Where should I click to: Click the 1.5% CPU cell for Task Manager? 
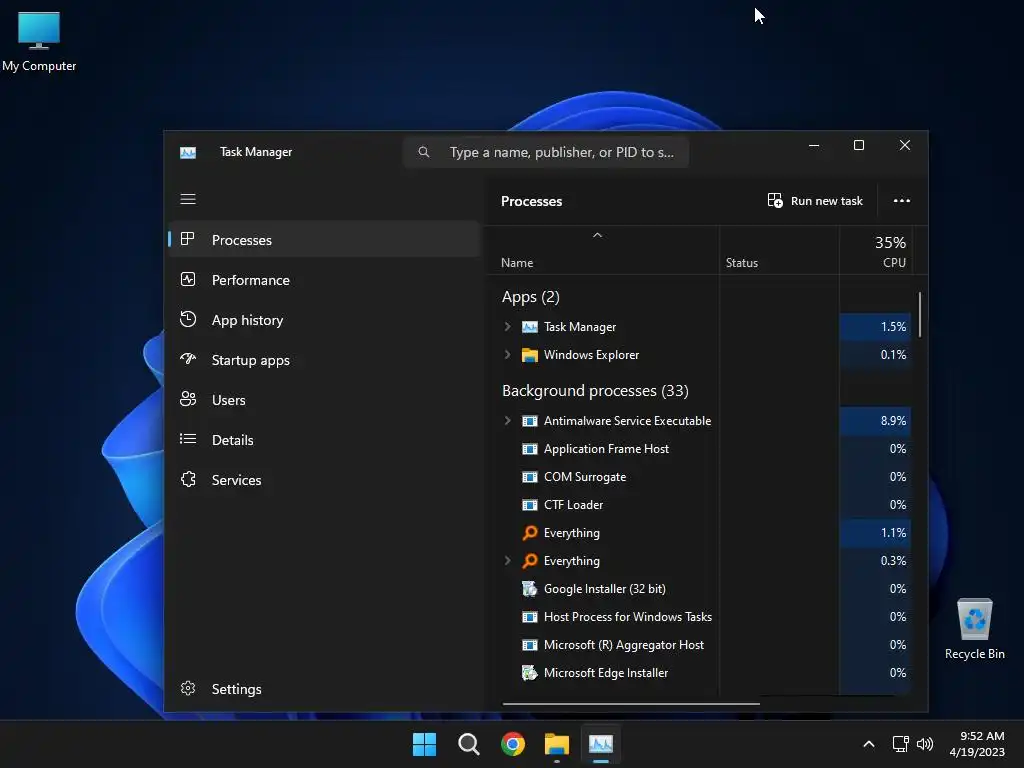coord(875,327)
